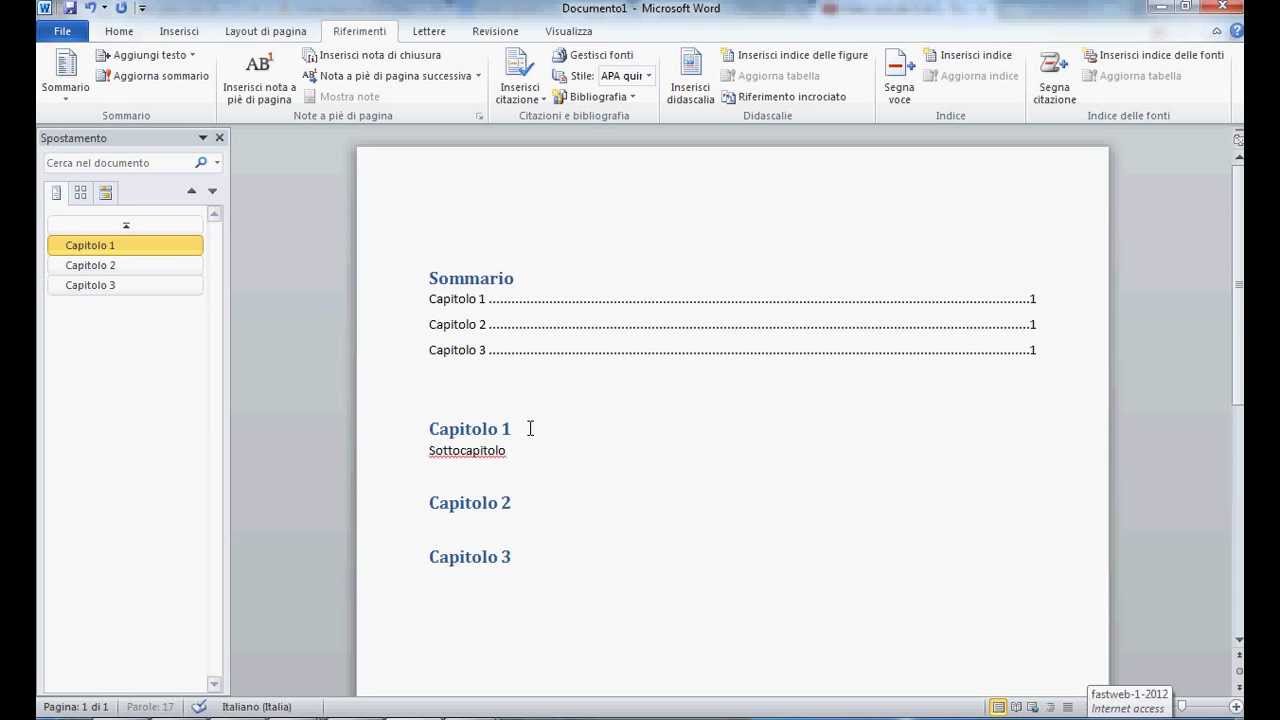Open the Layout di pagina tab

tap(265, 31)
